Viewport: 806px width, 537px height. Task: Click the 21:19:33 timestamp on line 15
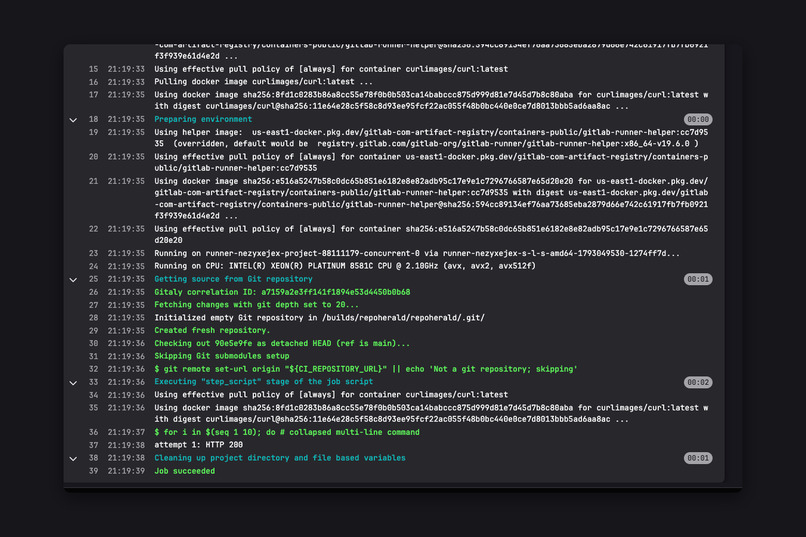click(126, 69)
